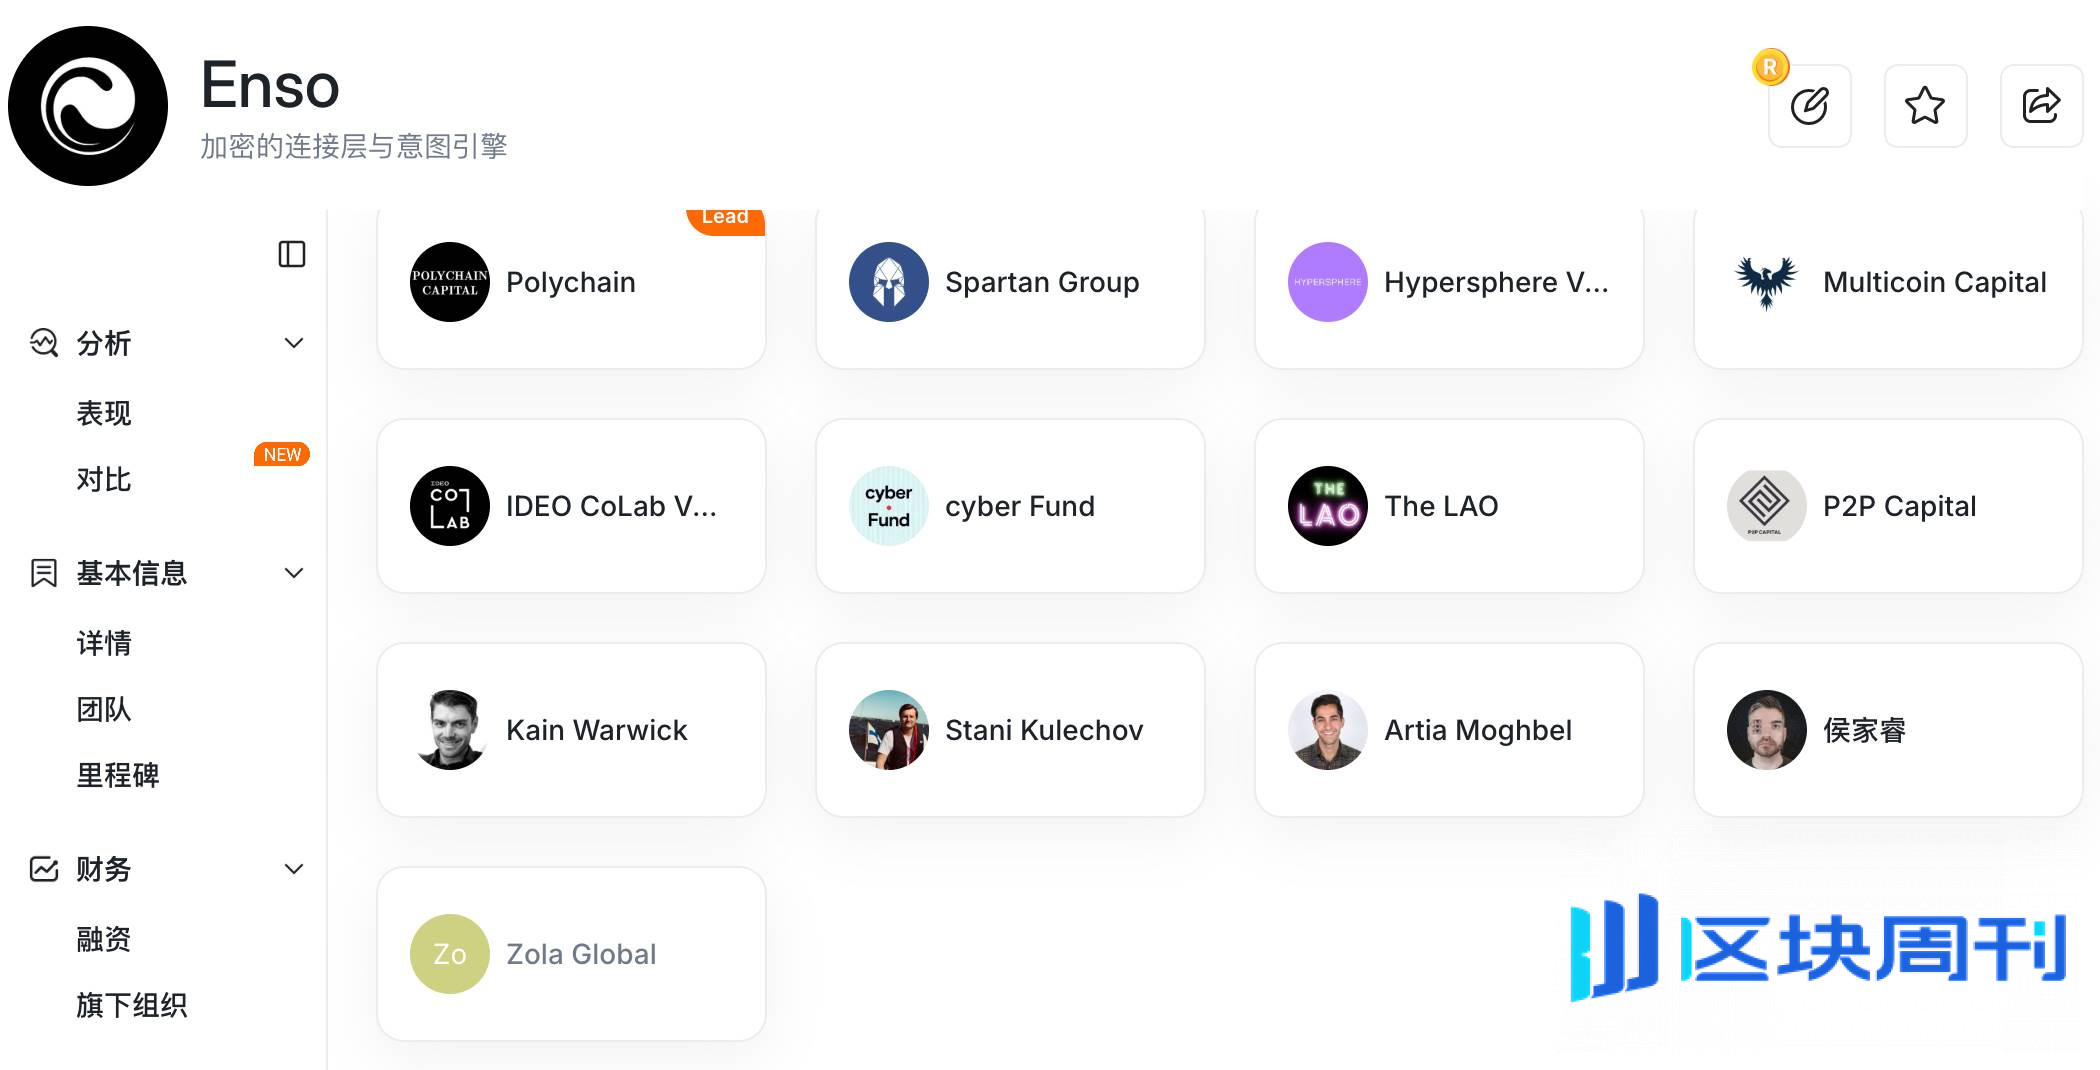2100x1070 pixels.
Task: Click the edit pencil icon
Action: pyautogui.click(x=1809, y=106)
